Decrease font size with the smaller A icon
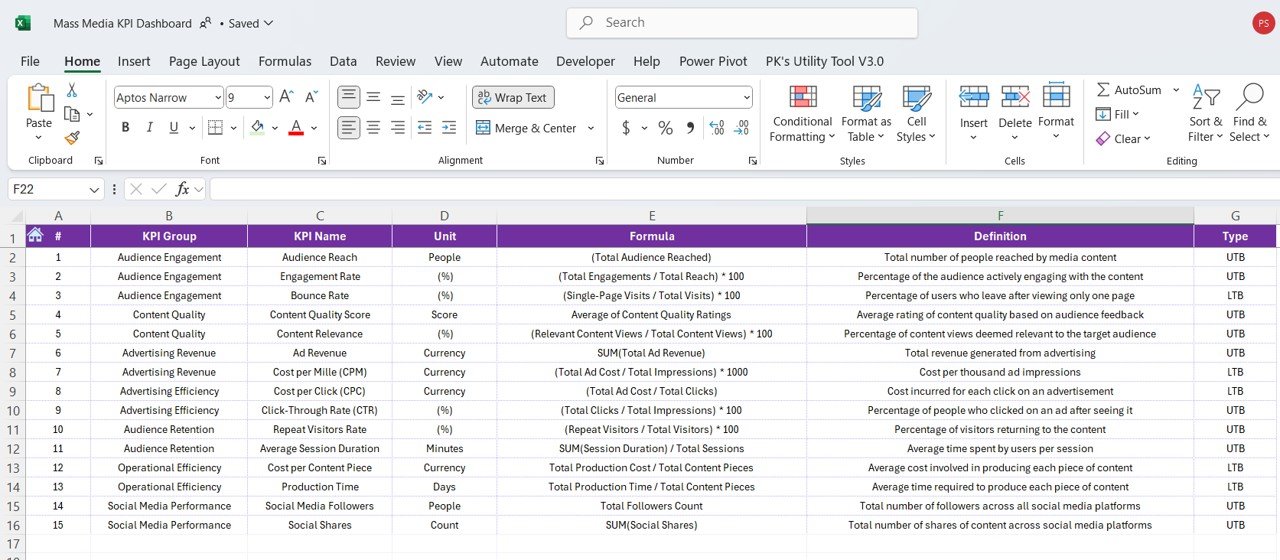1280x560 pixels. [x=313, y=97]
